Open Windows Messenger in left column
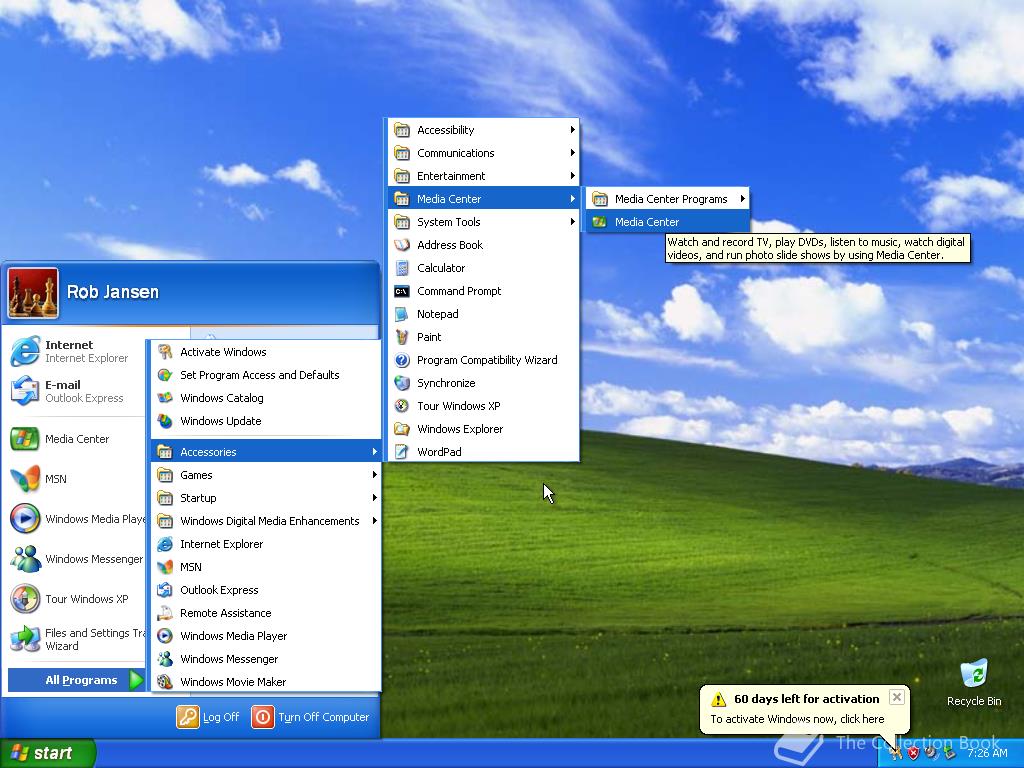Viewport: 1024px width, 768px height. pos(77,559)
